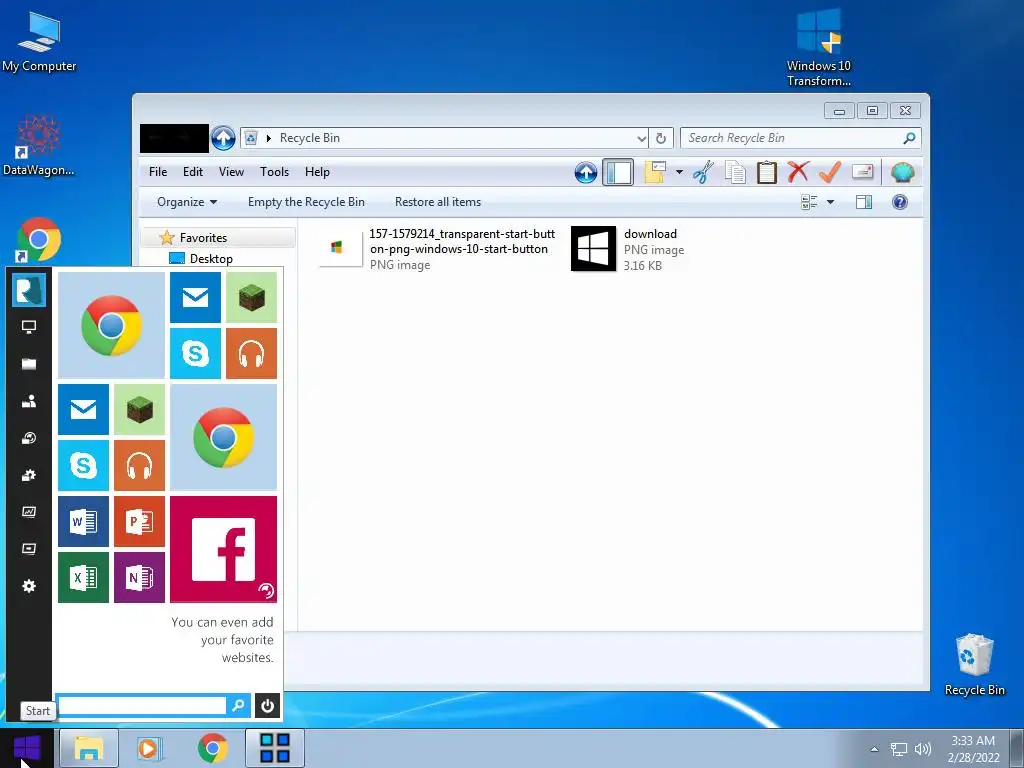The image size is (1024, 768).
Task: Open the PowerPoint tile in Start menu
Action: pos(139,521)
